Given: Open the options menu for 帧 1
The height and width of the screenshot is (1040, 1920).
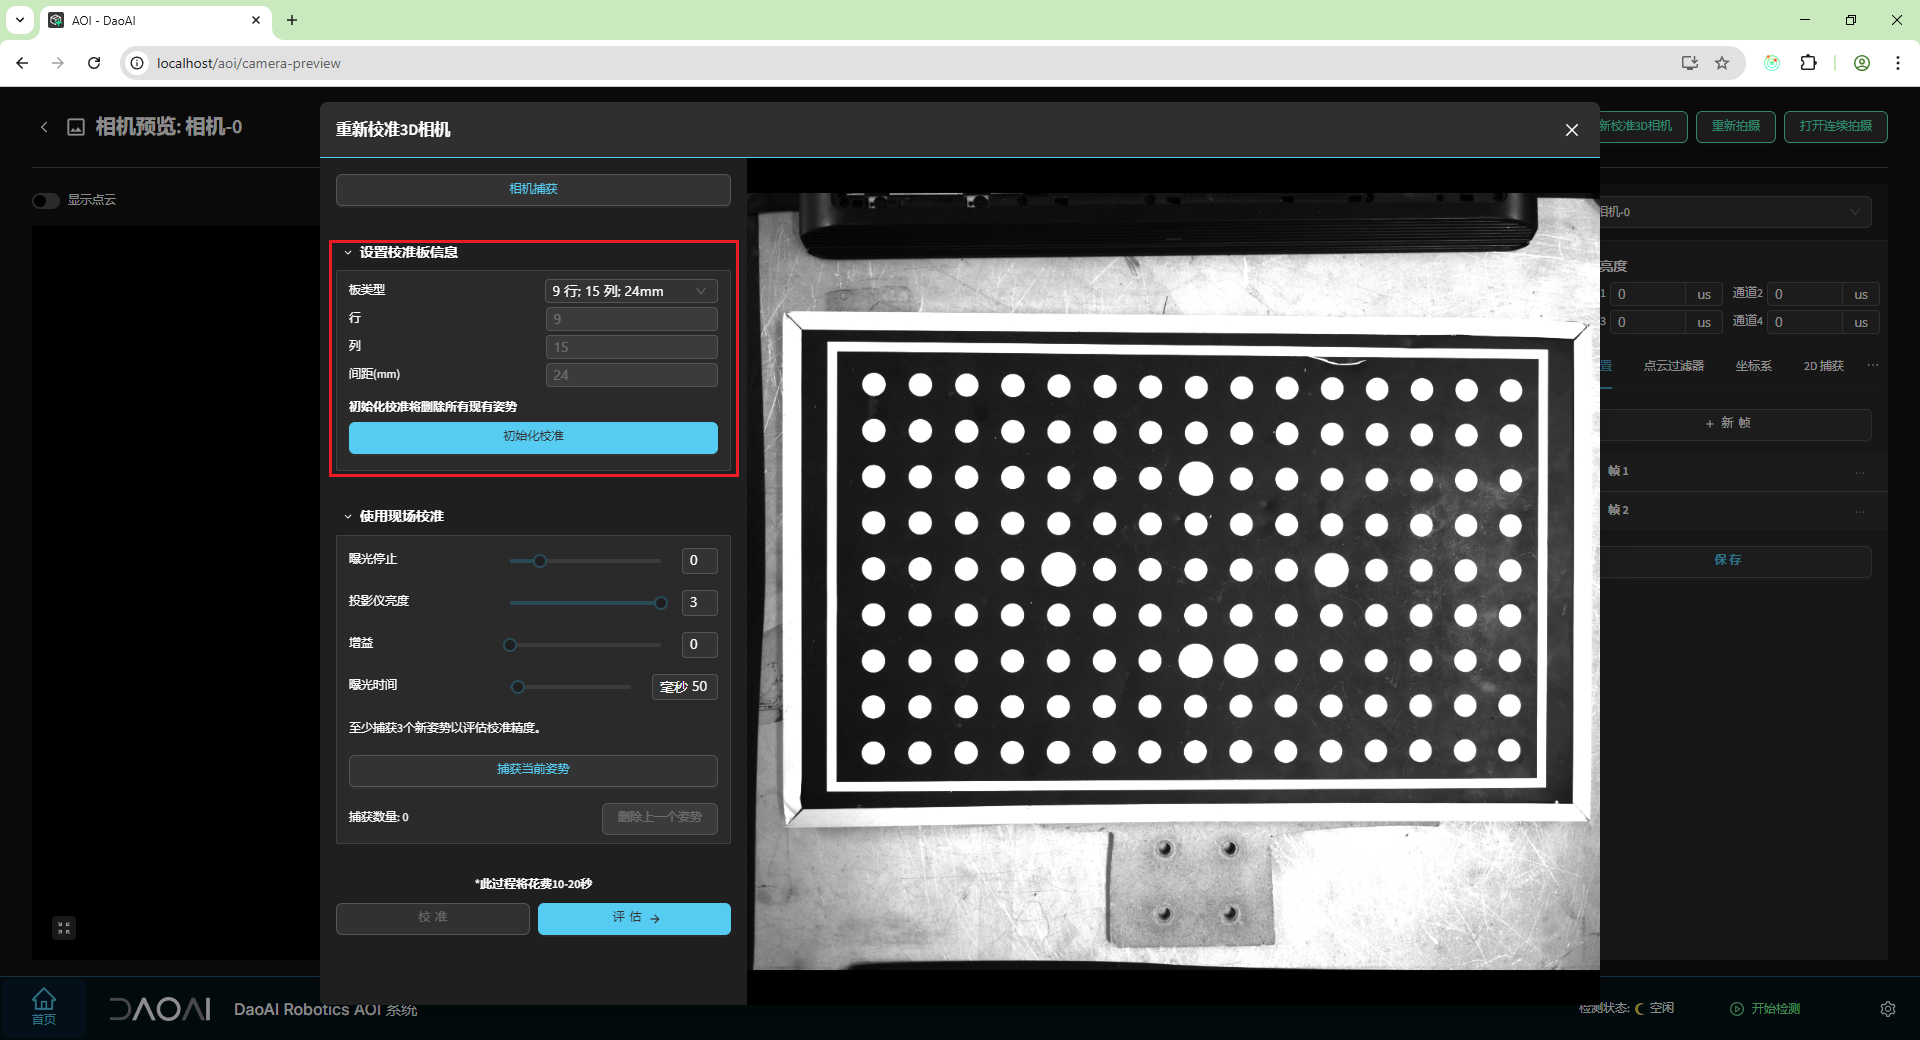Looking at the screenshot, I should [x=1860, y=472].
